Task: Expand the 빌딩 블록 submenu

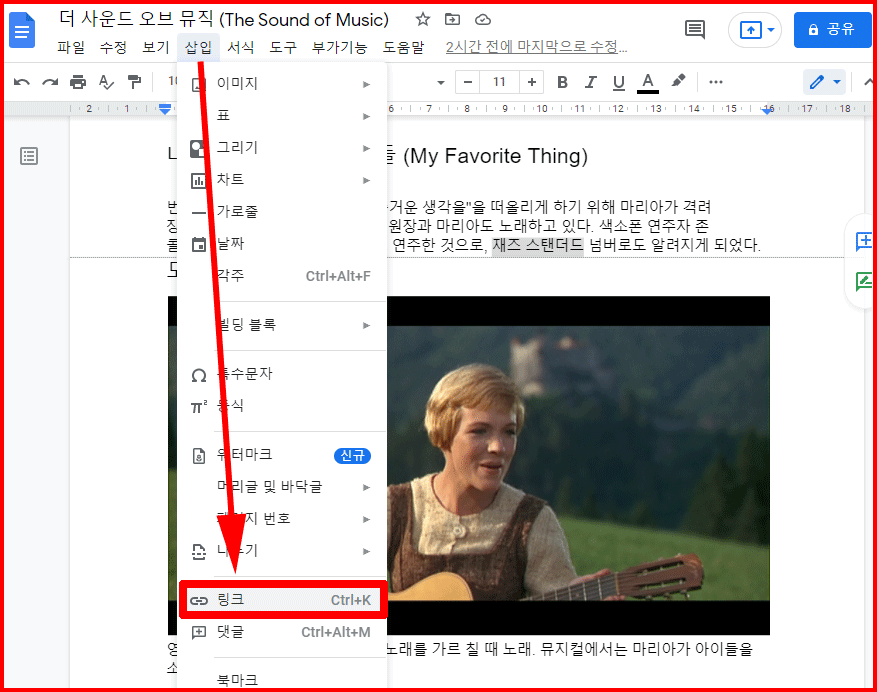Action: click(x=282, y=325)
